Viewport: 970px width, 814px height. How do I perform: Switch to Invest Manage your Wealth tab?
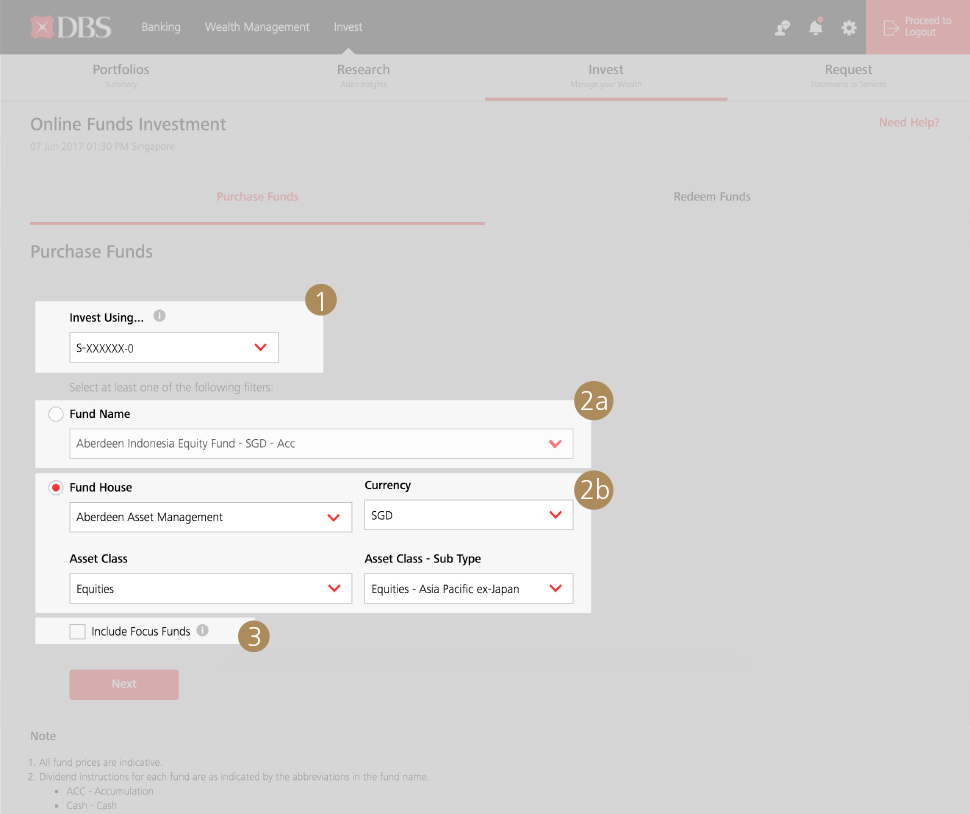[x=606, y=76]
